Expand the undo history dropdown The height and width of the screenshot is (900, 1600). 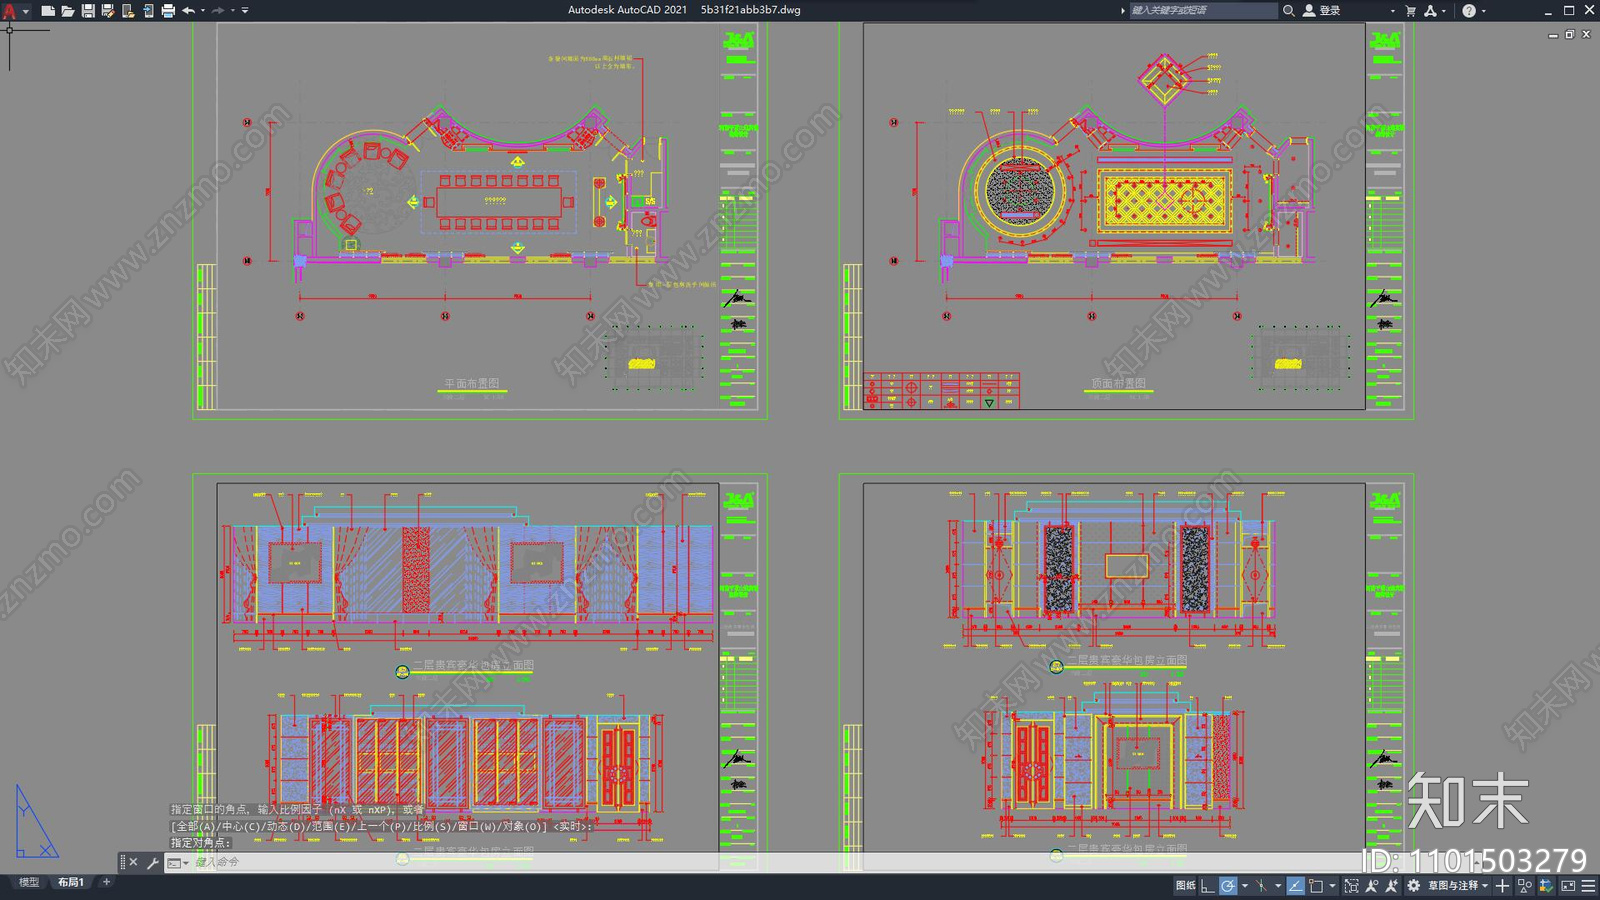203,10
